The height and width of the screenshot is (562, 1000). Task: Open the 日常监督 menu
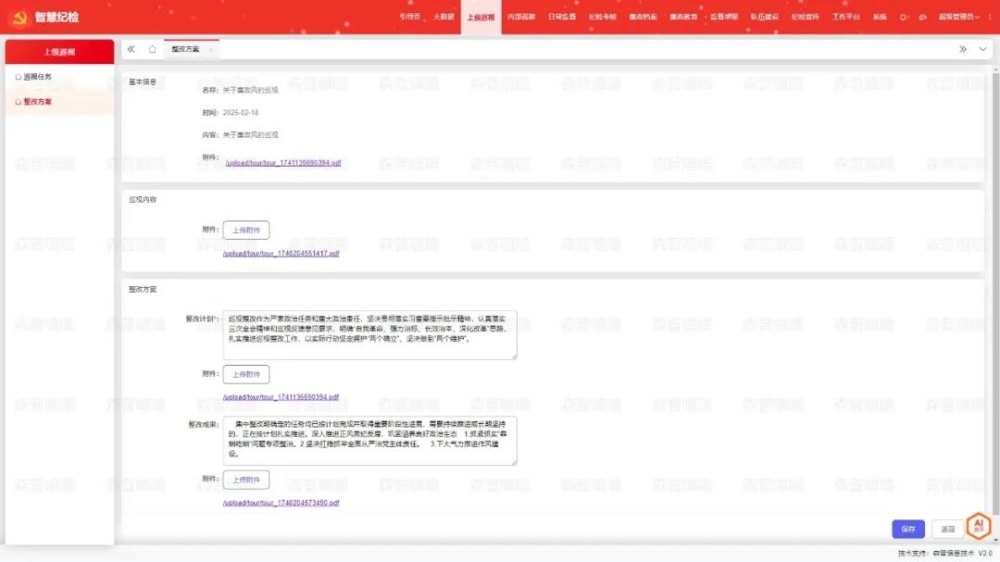click(x=562, y=17)
